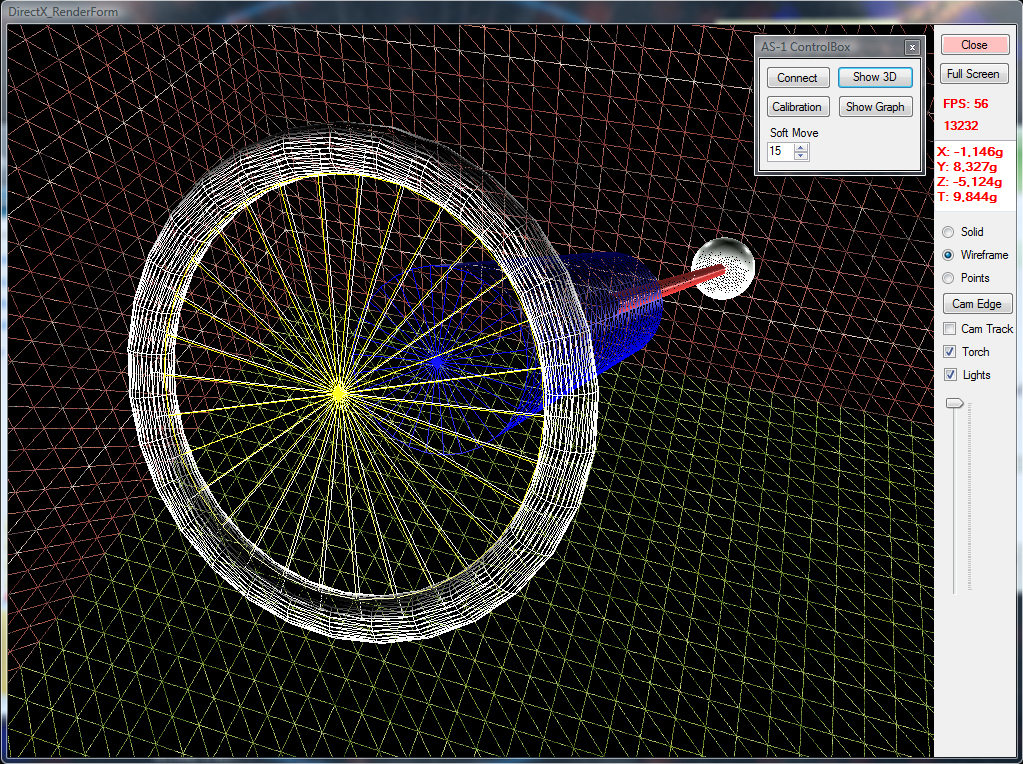Click the vertical slider handle

point(956,403)
